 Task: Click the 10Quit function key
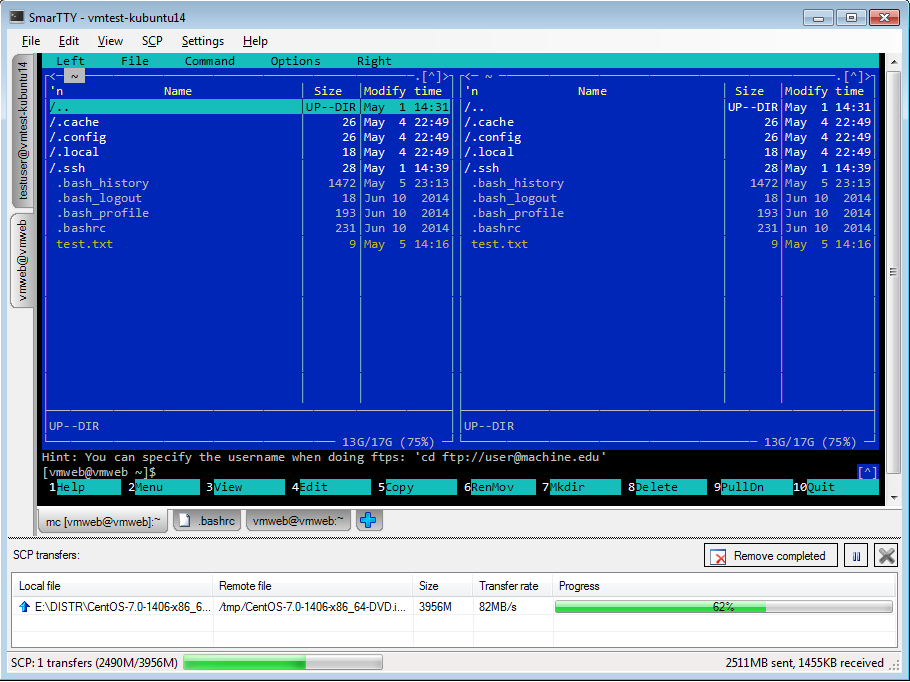pyautogui.click(x=835, y=488)
